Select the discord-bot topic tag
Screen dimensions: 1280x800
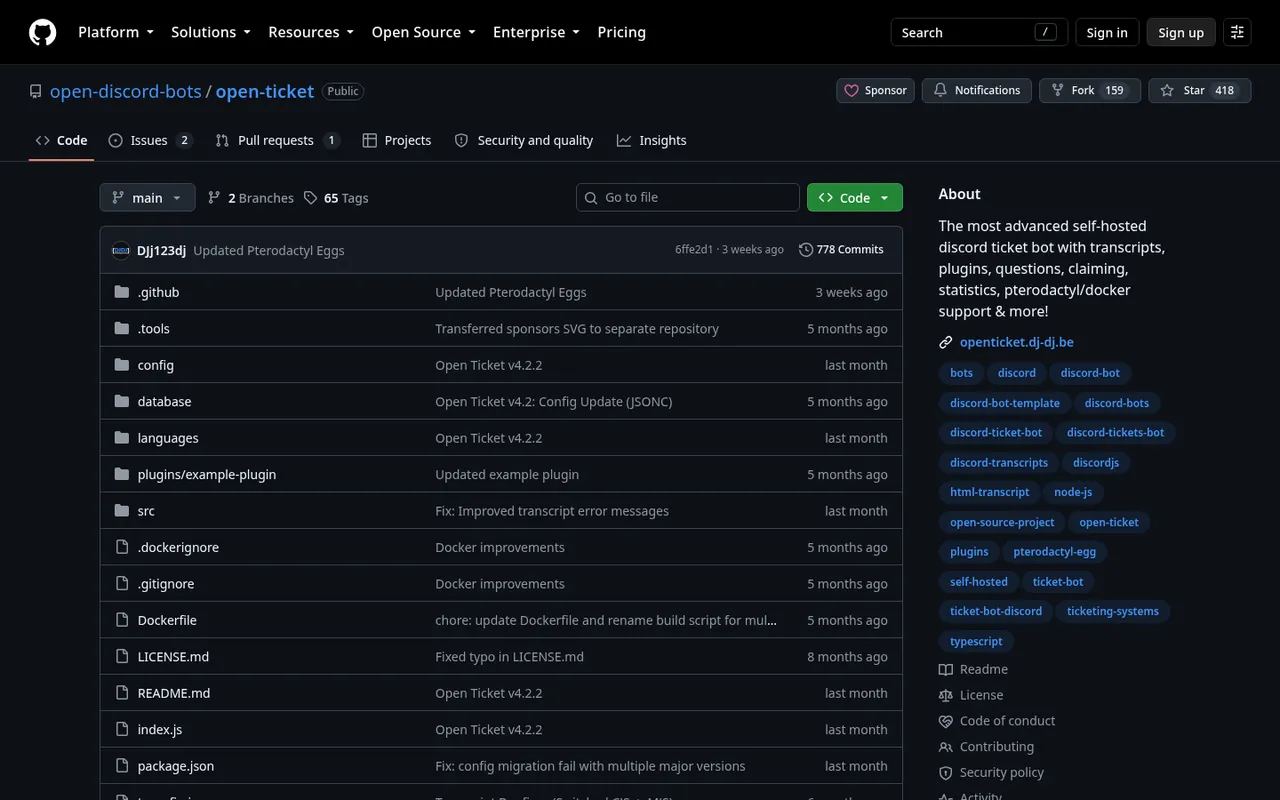1090,373
